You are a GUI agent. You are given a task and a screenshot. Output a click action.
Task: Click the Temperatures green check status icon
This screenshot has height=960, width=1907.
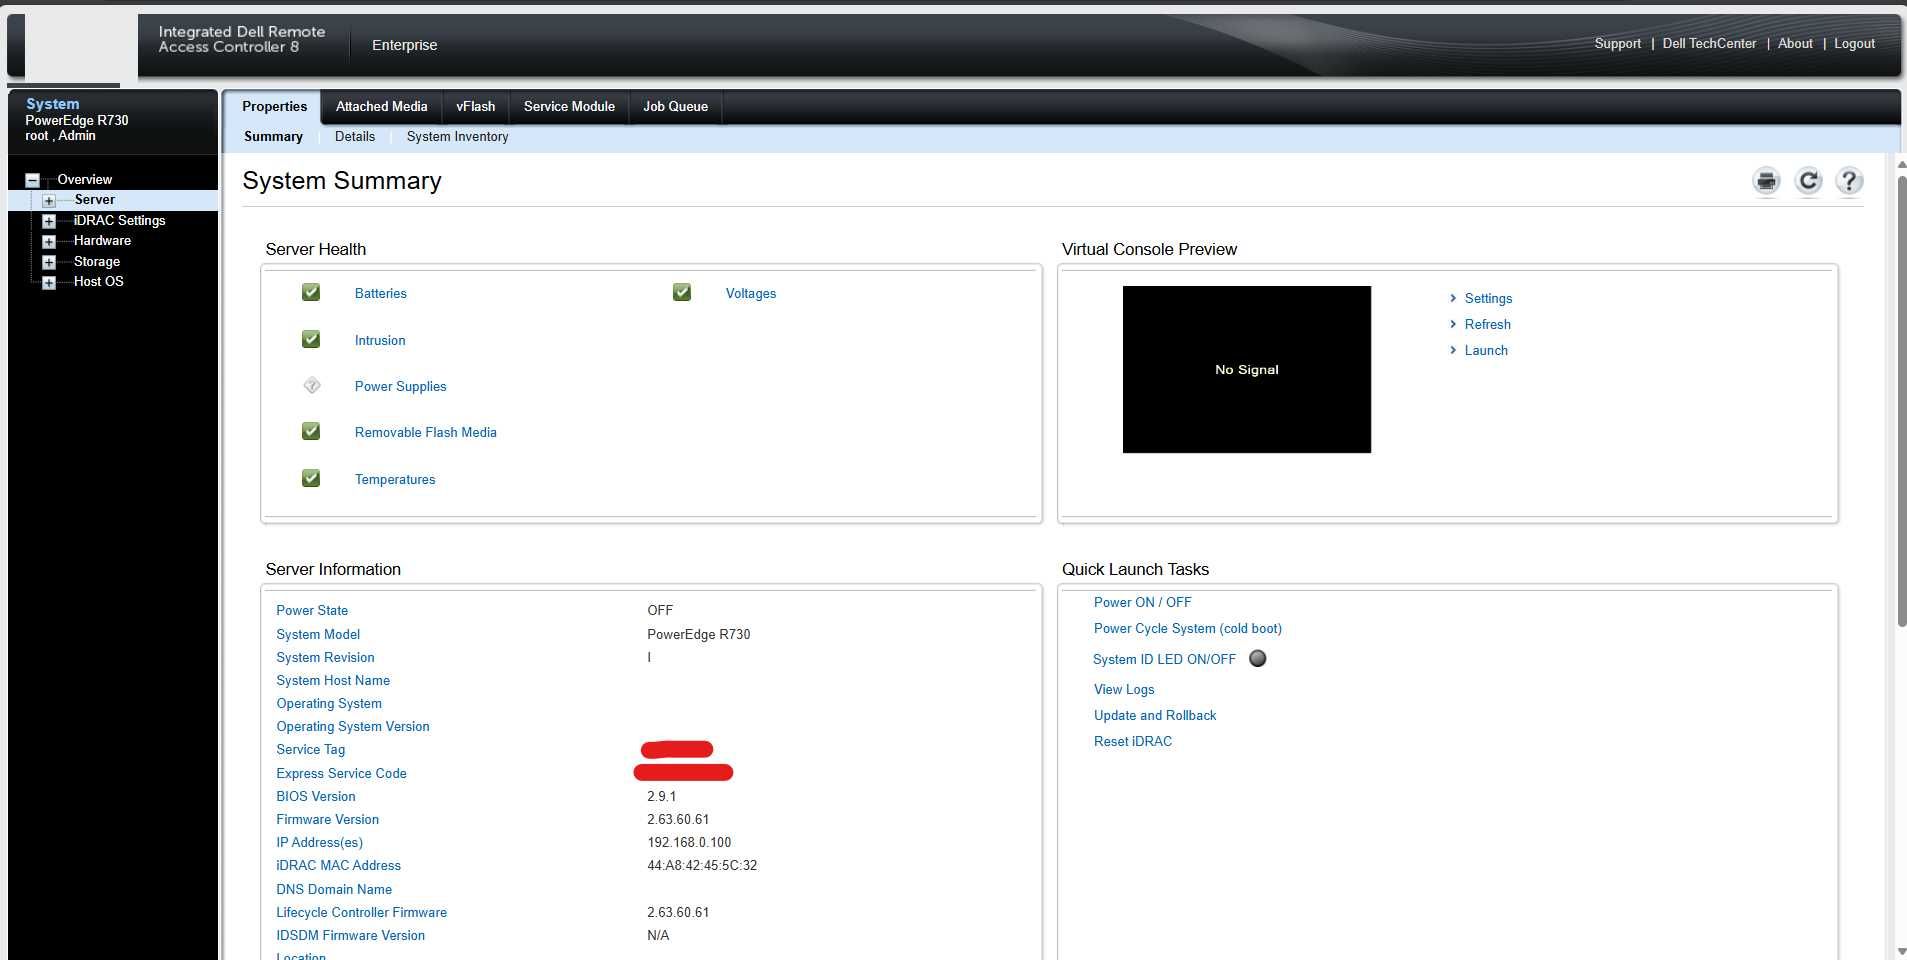[311, 478]
